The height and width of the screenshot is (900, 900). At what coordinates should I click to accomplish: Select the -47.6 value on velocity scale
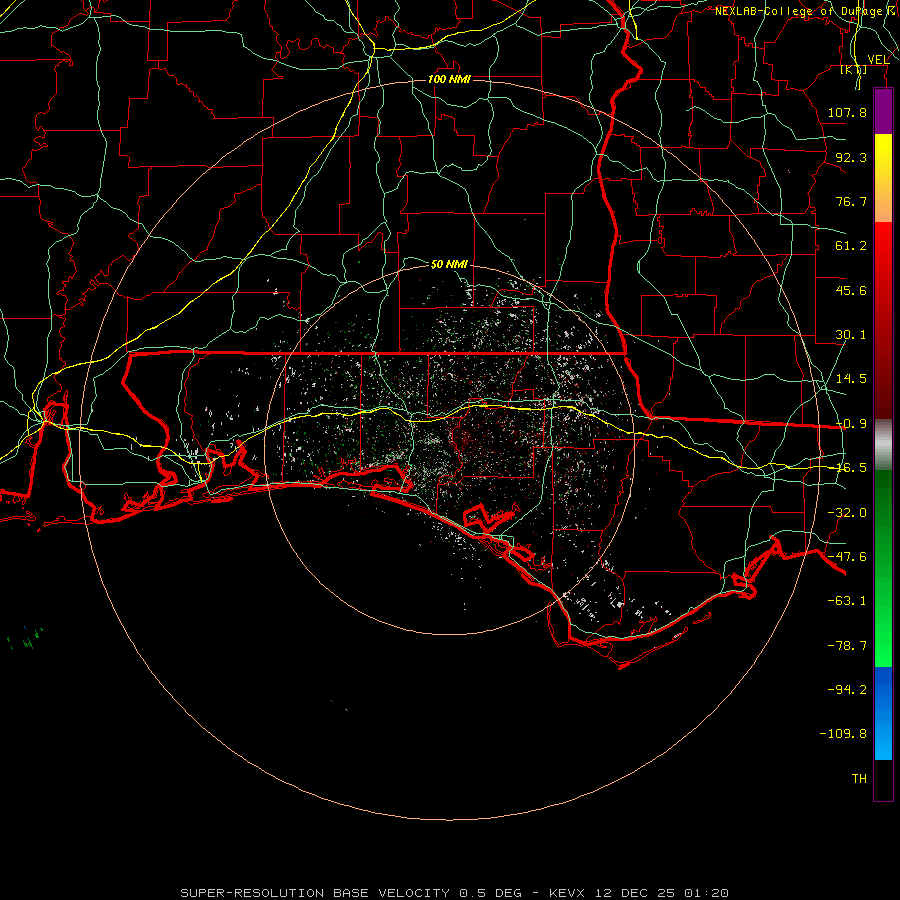point(847,557)
